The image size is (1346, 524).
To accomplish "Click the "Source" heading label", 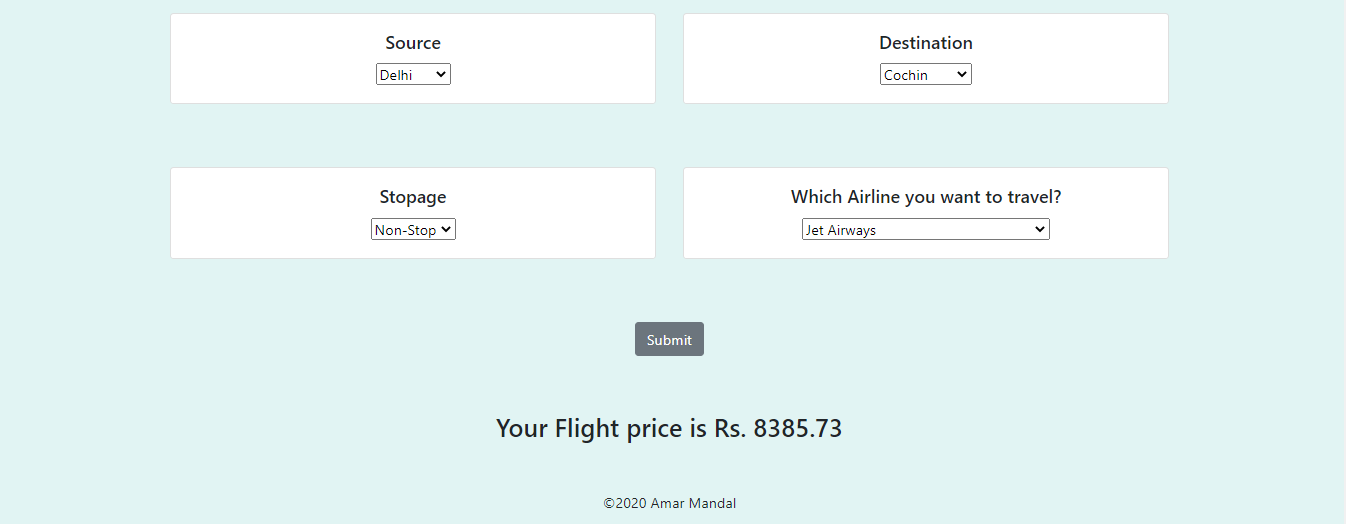I will (413, 43).
